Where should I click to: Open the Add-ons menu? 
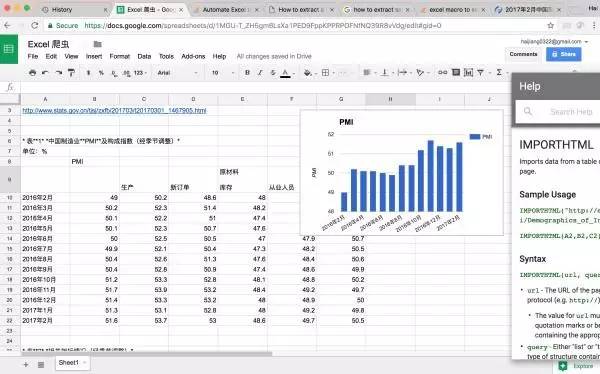(x=193, y=56)
